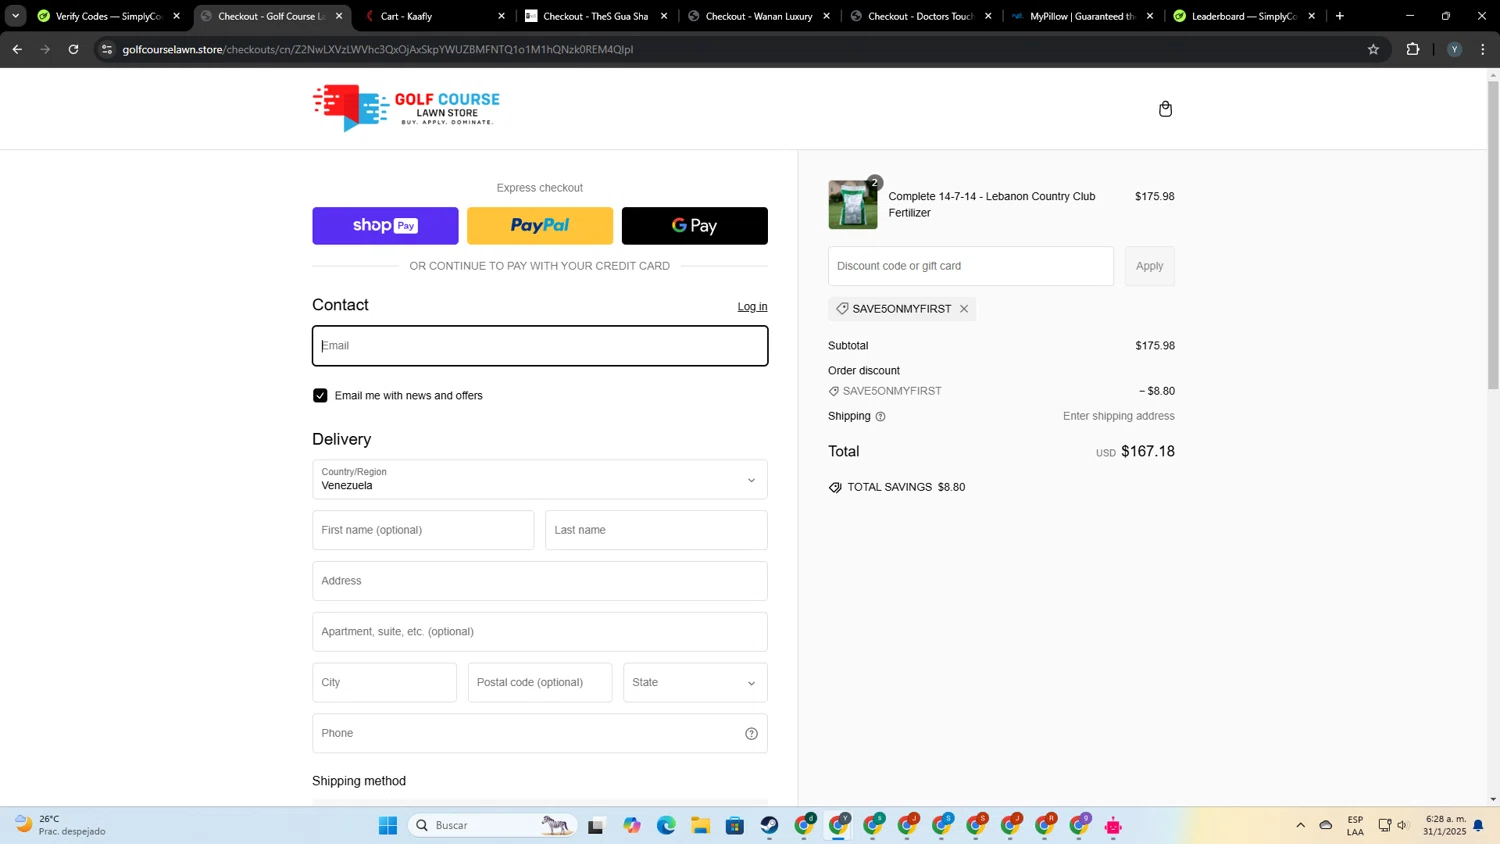Click Apply discount button

(1149, 266)
